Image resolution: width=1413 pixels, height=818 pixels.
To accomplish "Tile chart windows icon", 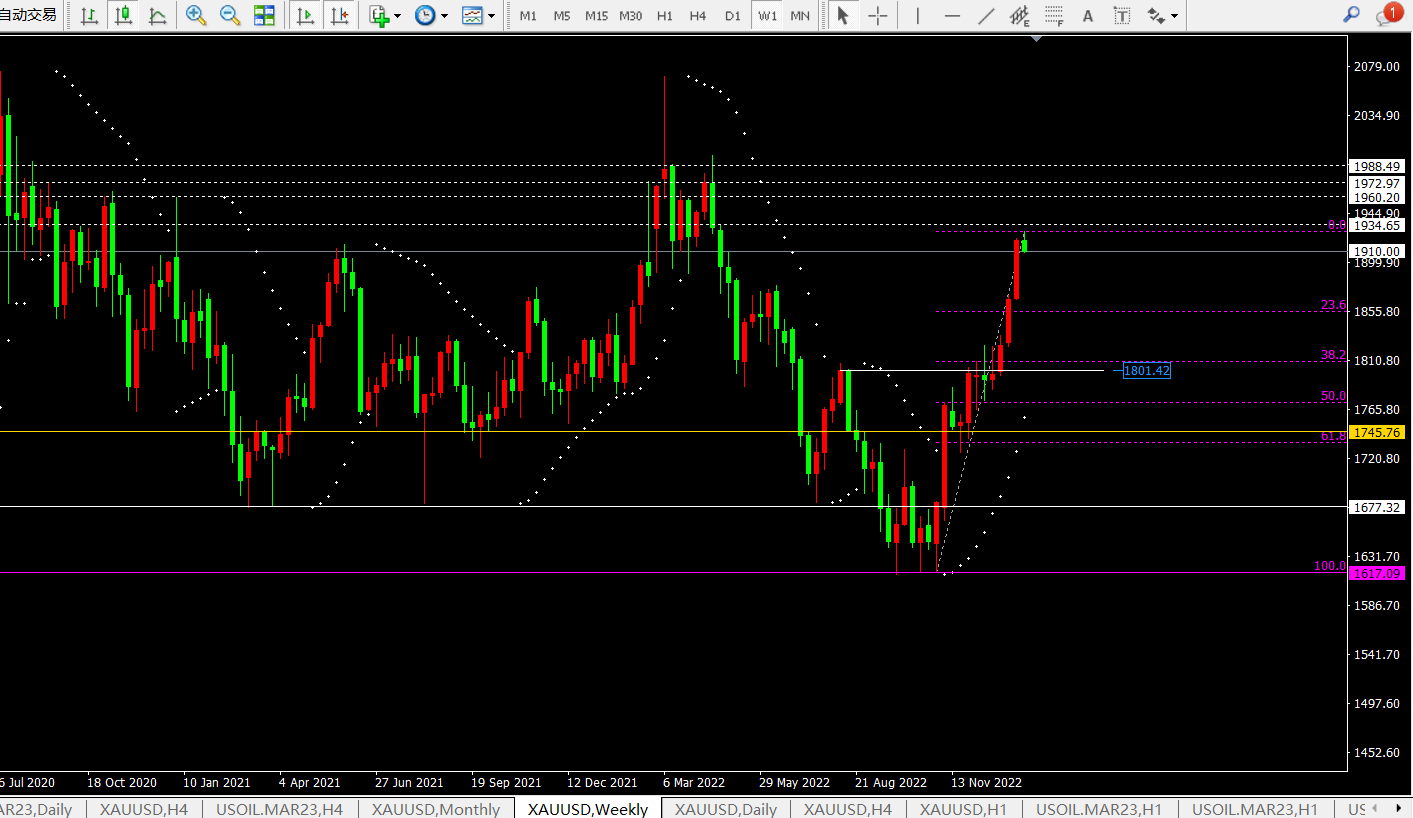I will 264,15.
